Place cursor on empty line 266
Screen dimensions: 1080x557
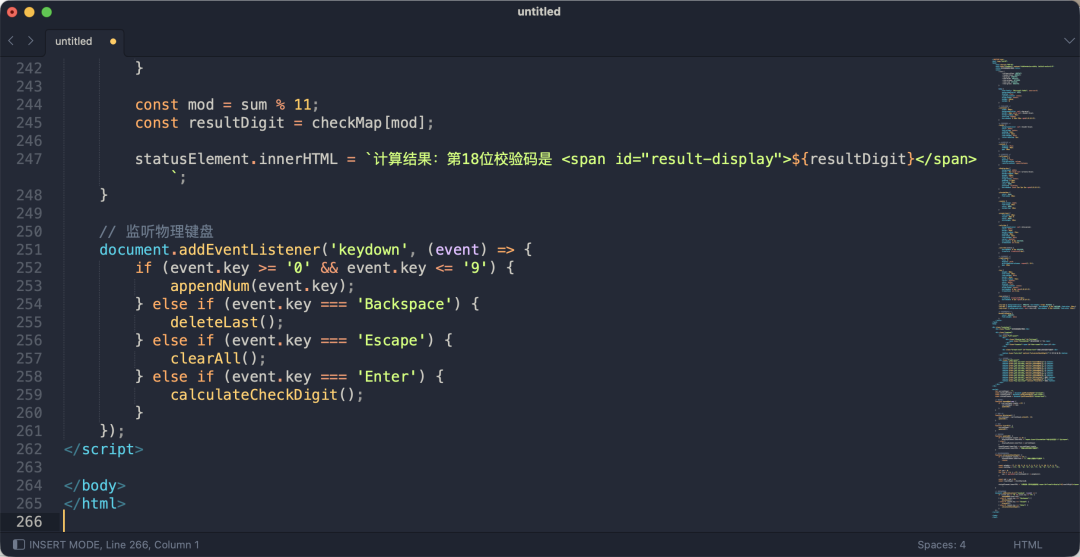300,521
